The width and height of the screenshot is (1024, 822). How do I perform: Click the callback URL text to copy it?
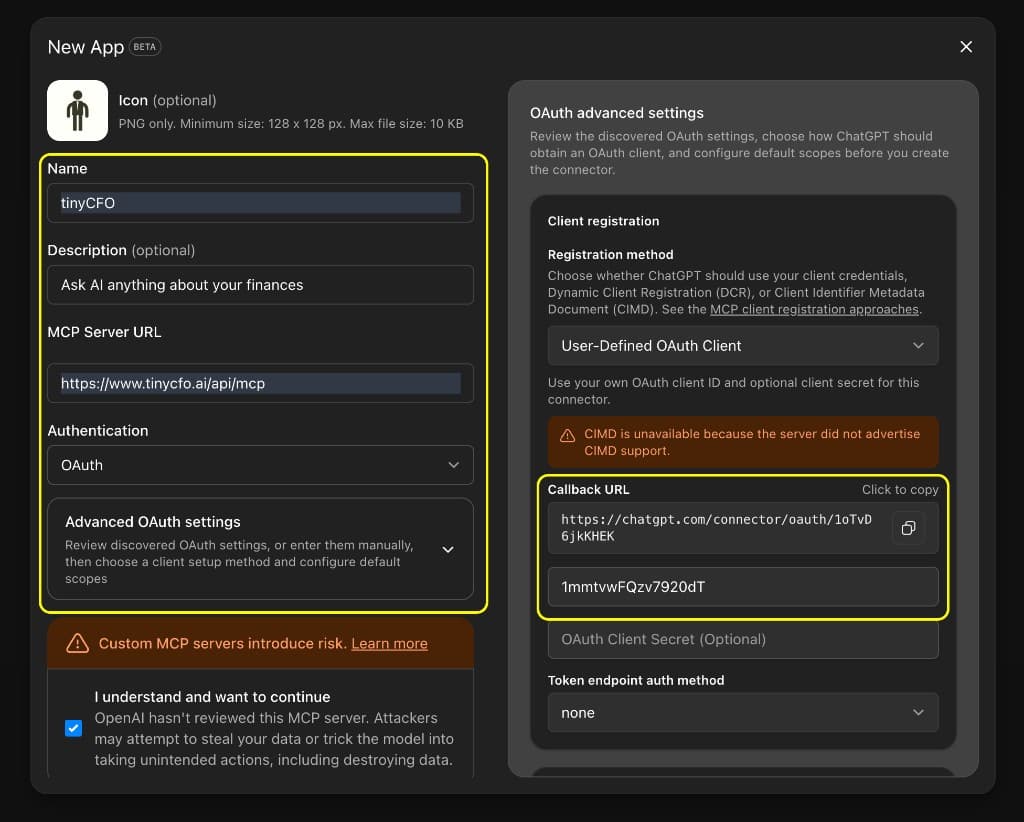coord(716,528)
